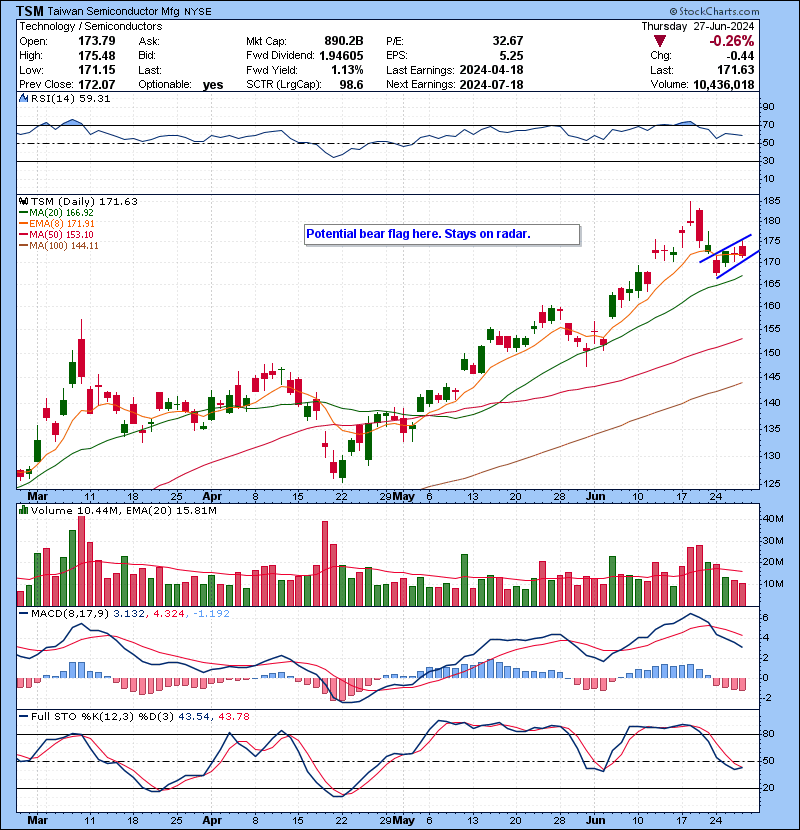Click the stochastic %D value 43.78
The image size is (800, 830).
233,717
